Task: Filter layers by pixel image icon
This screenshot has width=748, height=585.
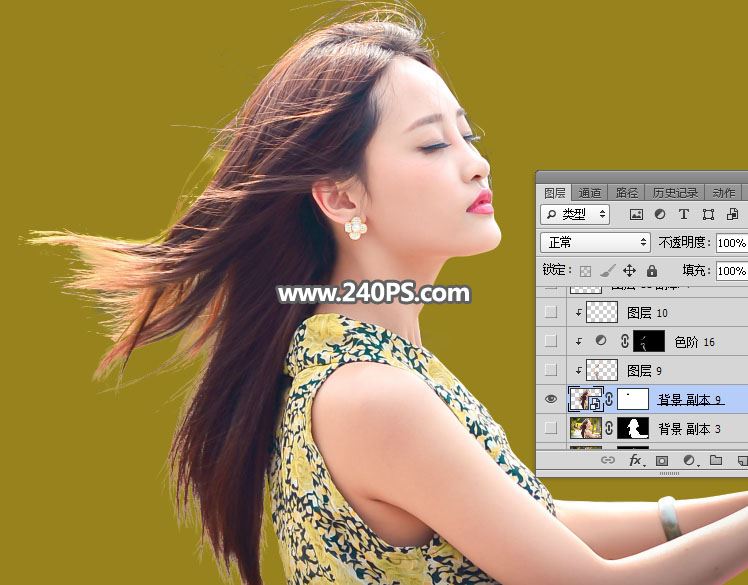Action: 636,215
